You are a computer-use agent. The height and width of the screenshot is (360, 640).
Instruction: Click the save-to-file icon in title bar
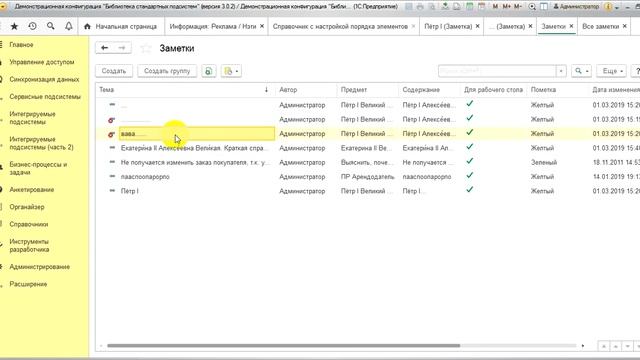pos(445,7)
